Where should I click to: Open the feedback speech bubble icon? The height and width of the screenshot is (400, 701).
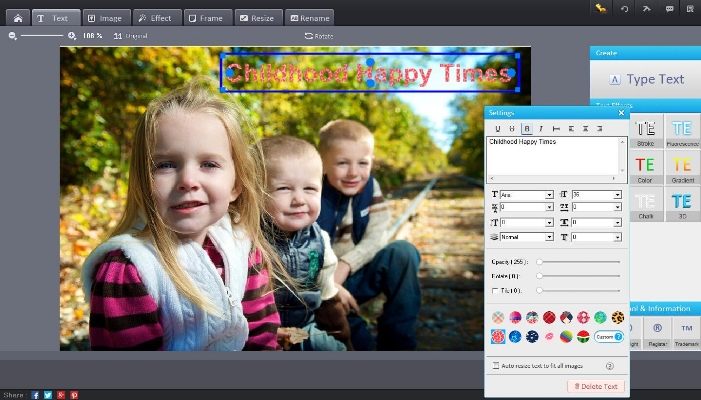[x=669, y=8]
